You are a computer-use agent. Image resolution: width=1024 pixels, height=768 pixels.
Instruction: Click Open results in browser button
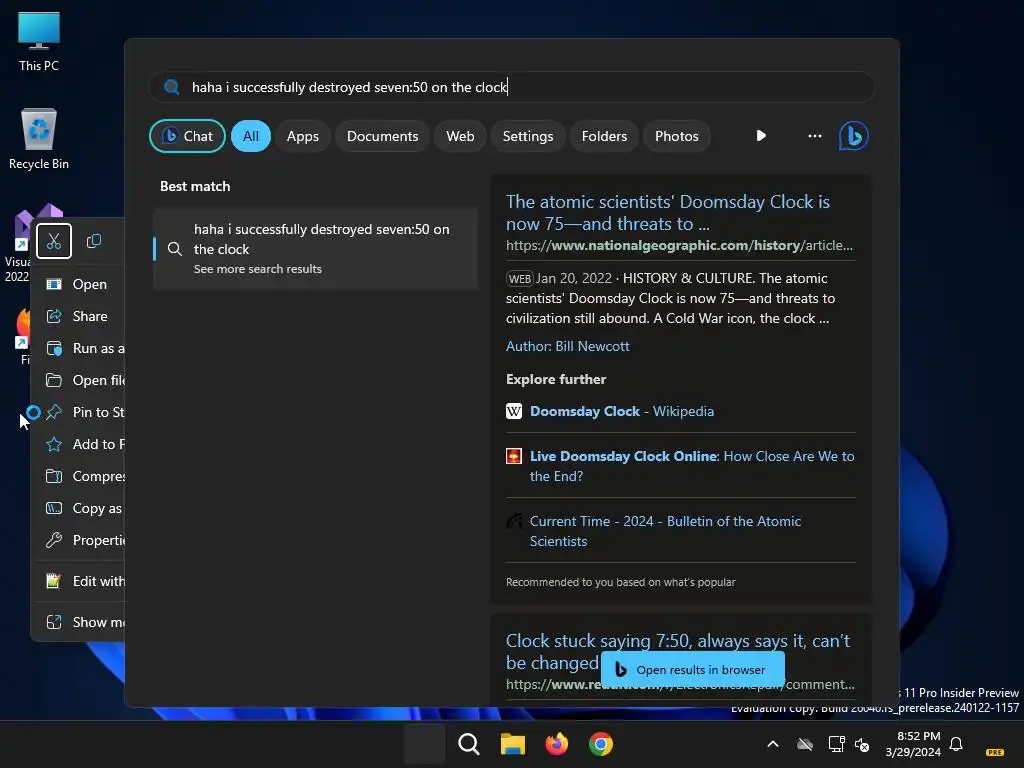[692, 669]
